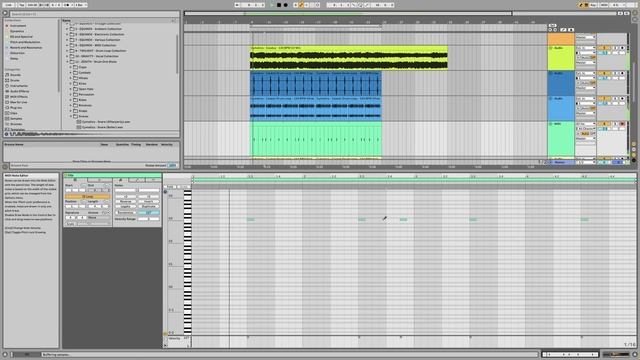Toggle the In/Out section show button

[634, 144]
